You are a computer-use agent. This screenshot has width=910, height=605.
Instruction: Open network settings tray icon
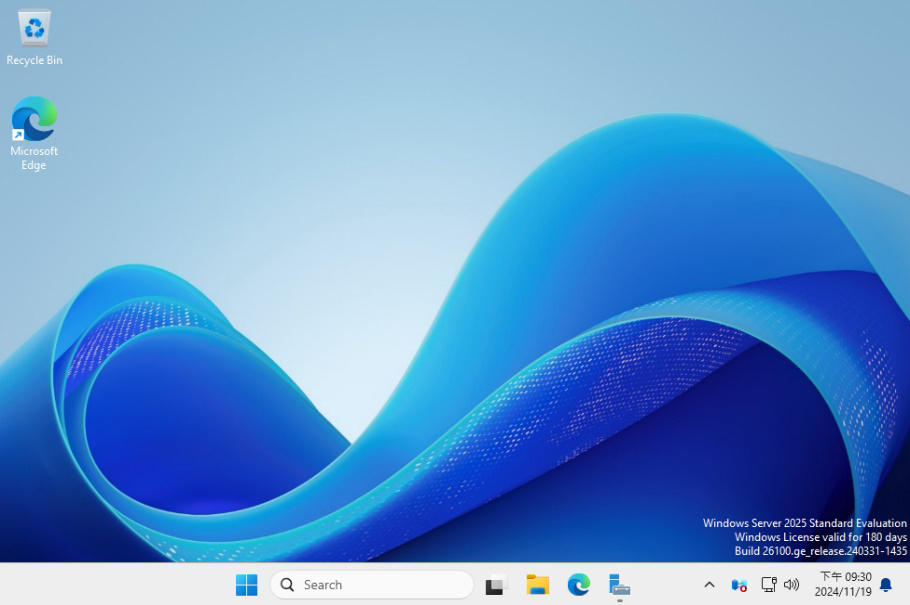click(769, 584)
